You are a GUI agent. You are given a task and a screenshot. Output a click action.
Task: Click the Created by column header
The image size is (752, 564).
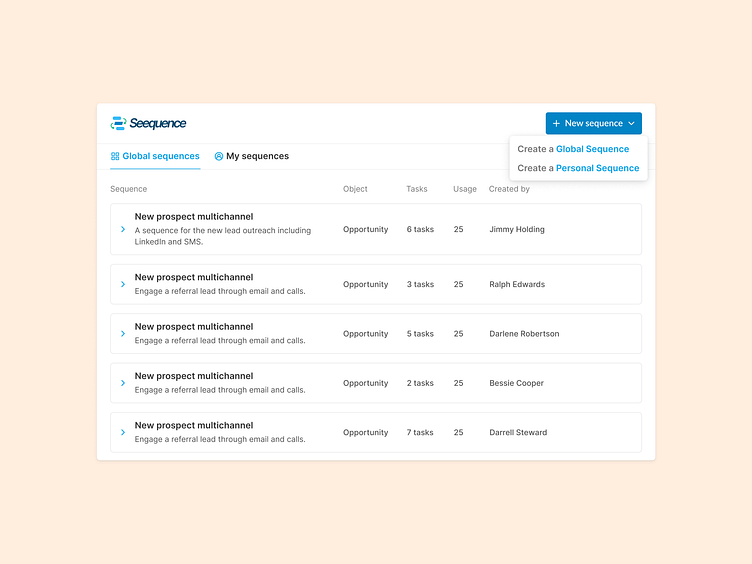[509, 189]
